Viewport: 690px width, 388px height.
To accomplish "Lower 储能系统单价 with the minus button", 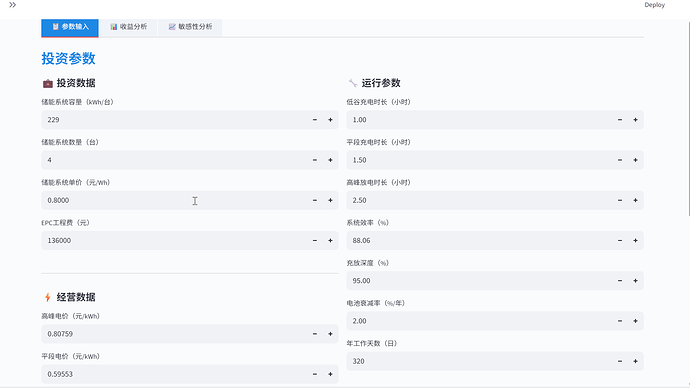I will click(x=315, y=200).
